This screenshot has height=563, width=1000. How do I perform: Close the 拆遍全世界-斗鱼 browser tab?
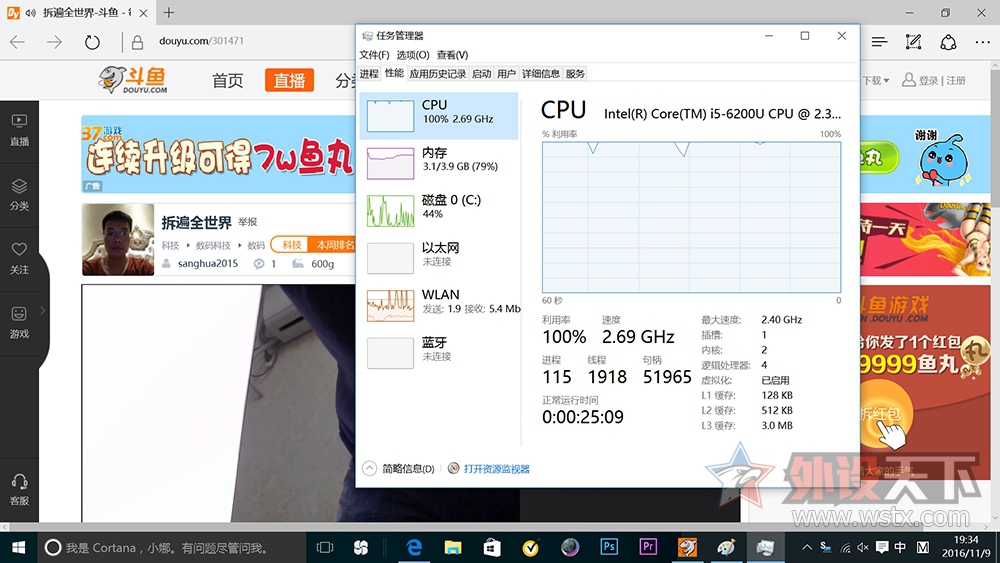tap(143, 13)
